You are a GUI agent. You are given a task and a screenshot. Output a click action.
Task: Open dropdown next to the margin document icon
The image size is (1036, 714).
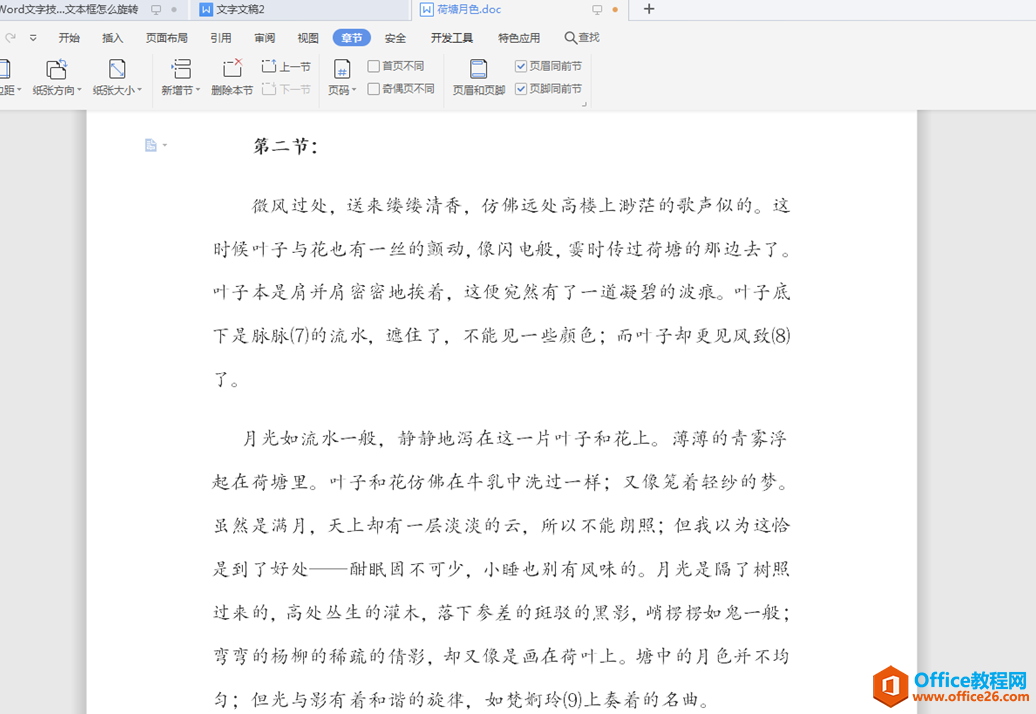(x=165, y=145)
